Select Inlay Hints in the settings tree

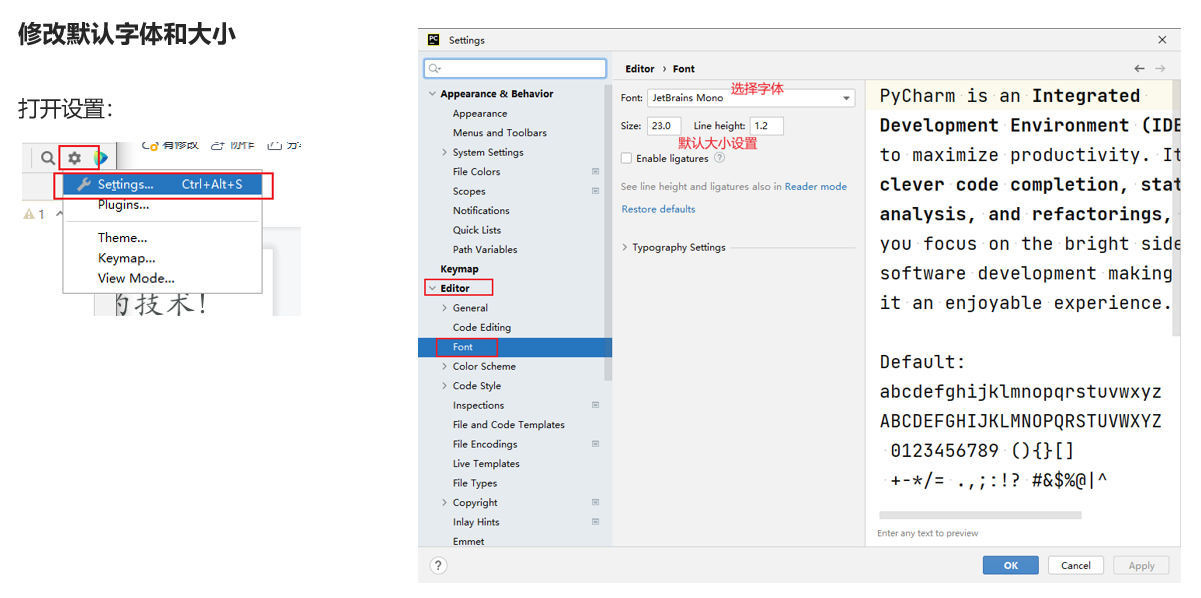pos(476,523)
